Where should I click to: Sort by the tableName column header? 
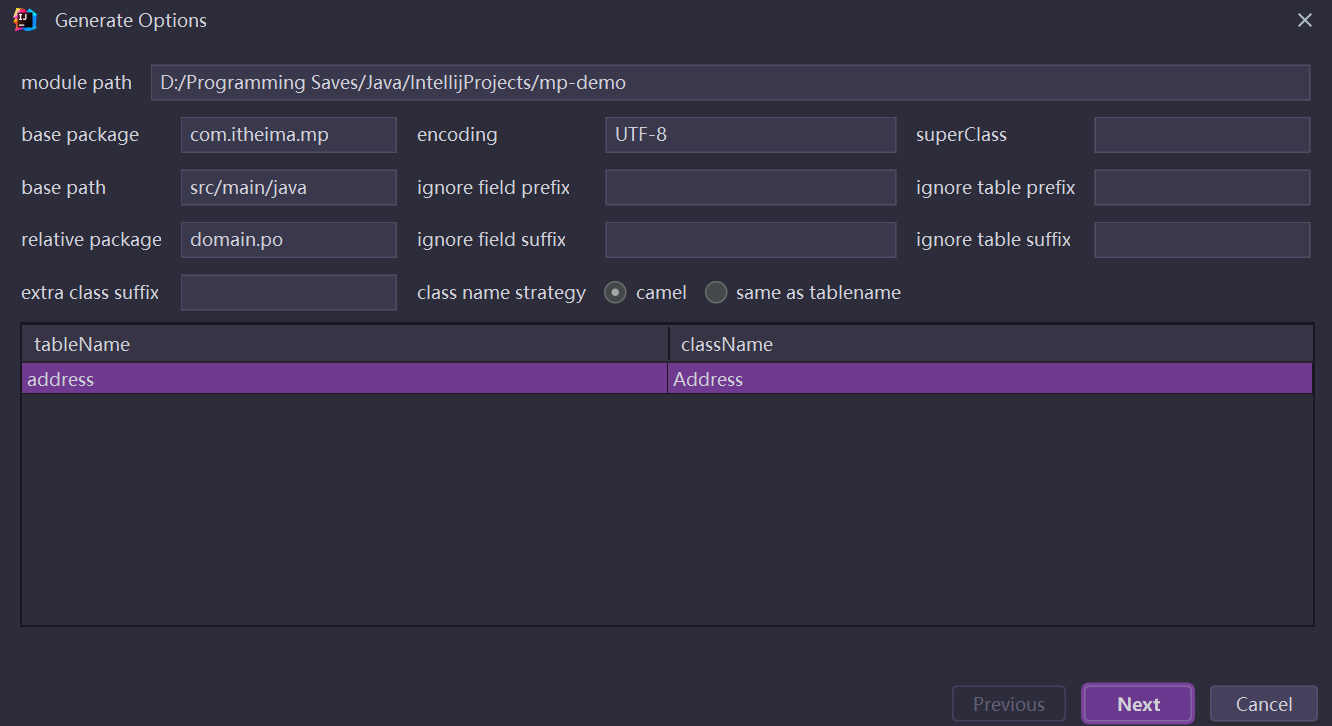pyautogui.click(x=344, y=344)
